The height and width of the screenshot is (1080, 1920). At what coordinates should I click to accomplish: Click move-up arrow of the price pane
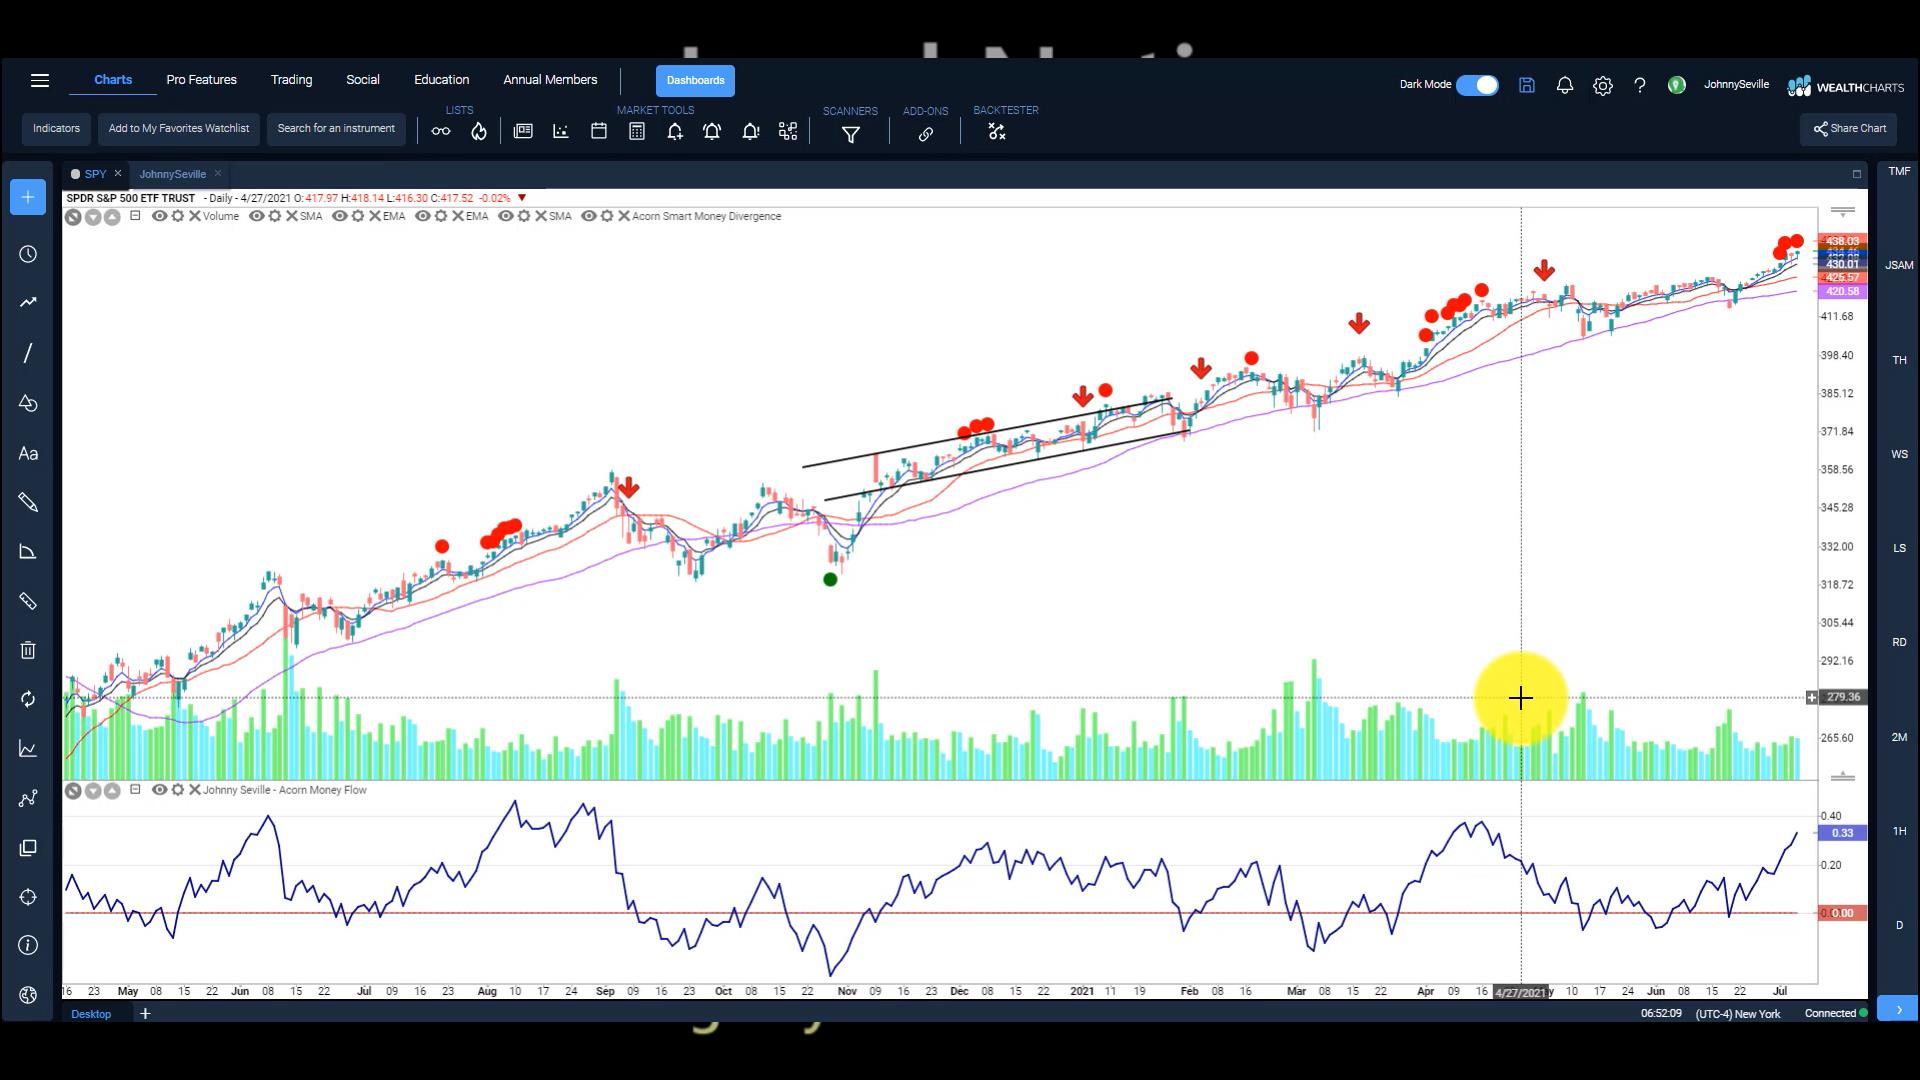pyautogui.click(x=112, y=217)
